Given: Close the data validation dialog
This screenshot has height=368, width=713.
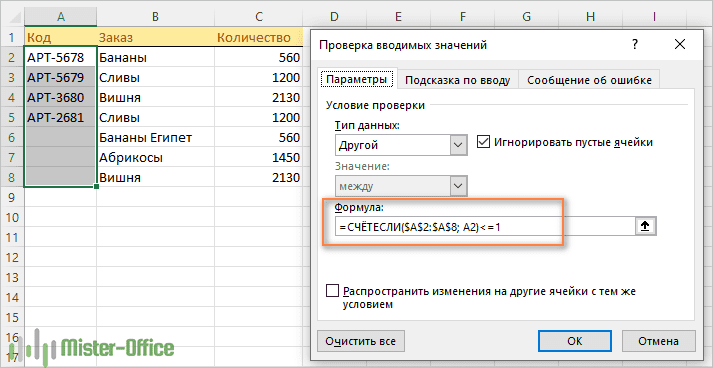Looking at the screenshot, I should pyautogui.click(x=679, y=45).
